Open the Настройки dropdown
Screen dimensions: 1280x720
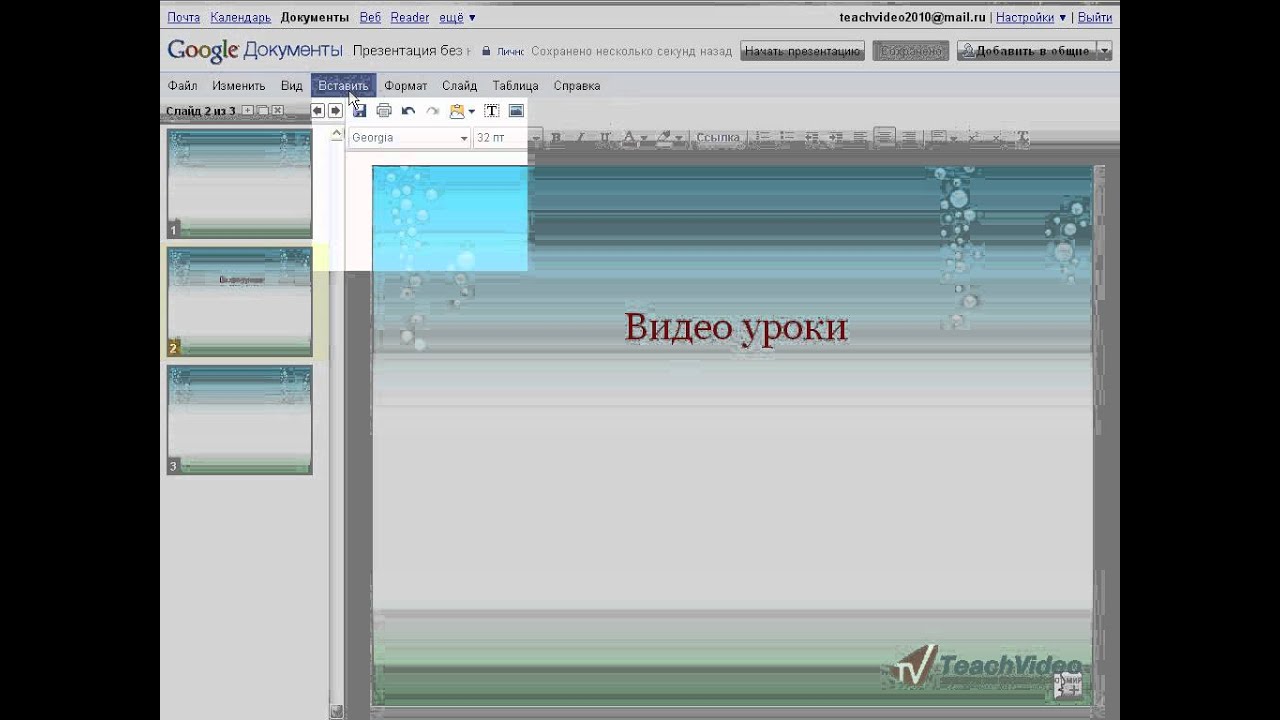[x=1031, y=17]
